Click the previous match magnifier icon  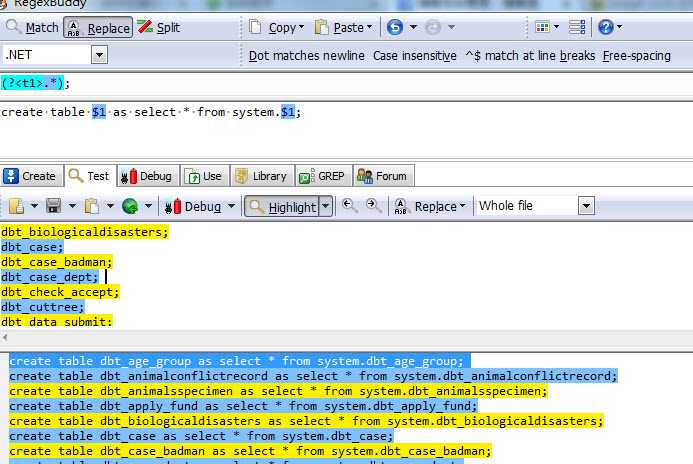(349, 205)
